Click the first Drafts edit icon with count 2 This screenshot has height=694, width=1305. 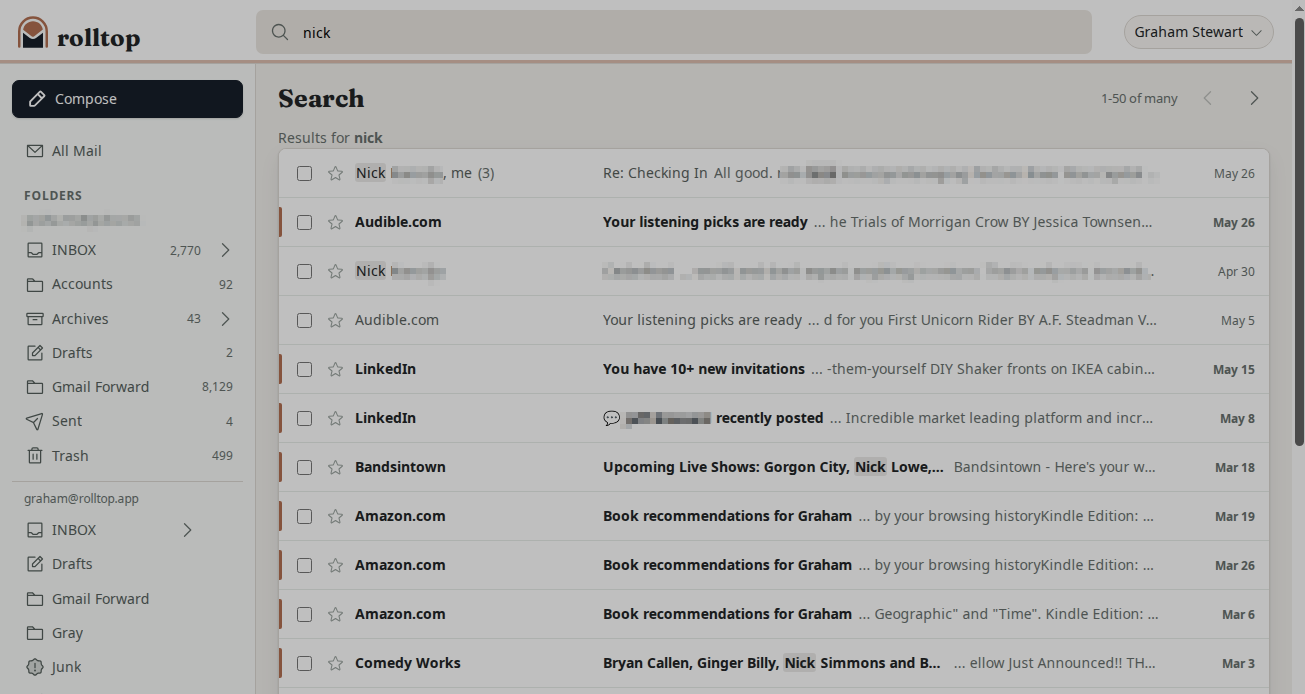[35, 353]
